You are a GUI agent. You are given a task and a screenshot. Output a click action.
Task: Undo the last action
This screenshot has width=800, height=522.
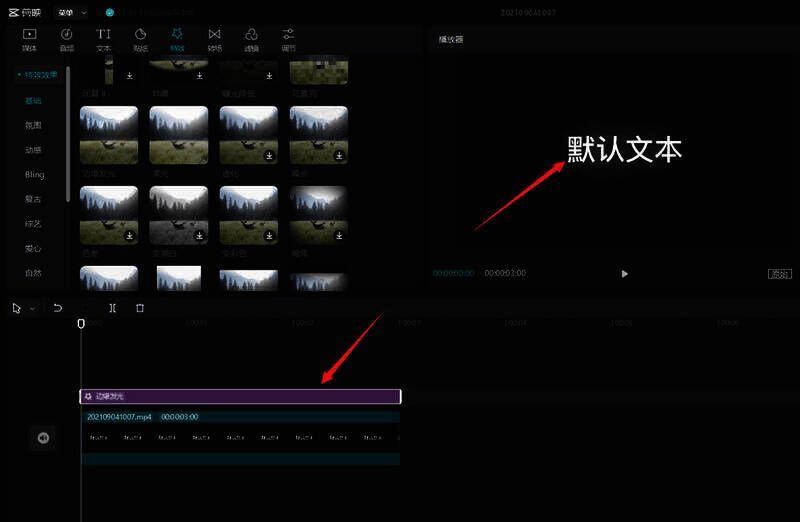click(x=58, y=308)
